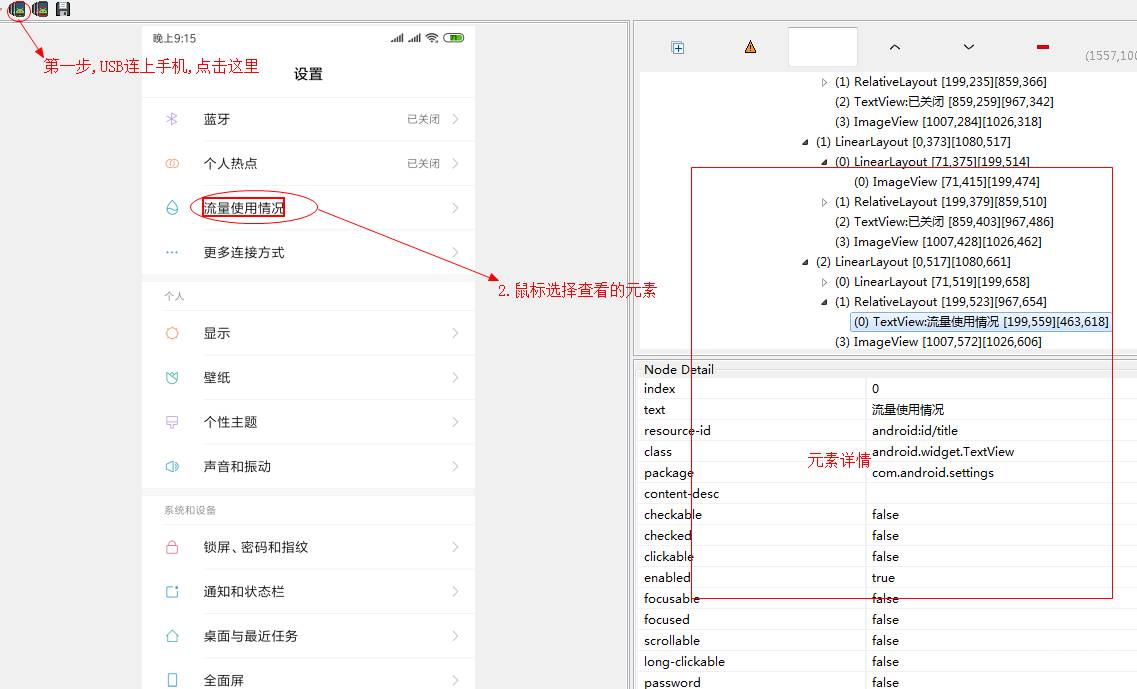Viewport: 1137px width, 689px height.
Task: Click text row value 流量使用情况 in Node Detail
Action: 908,410
